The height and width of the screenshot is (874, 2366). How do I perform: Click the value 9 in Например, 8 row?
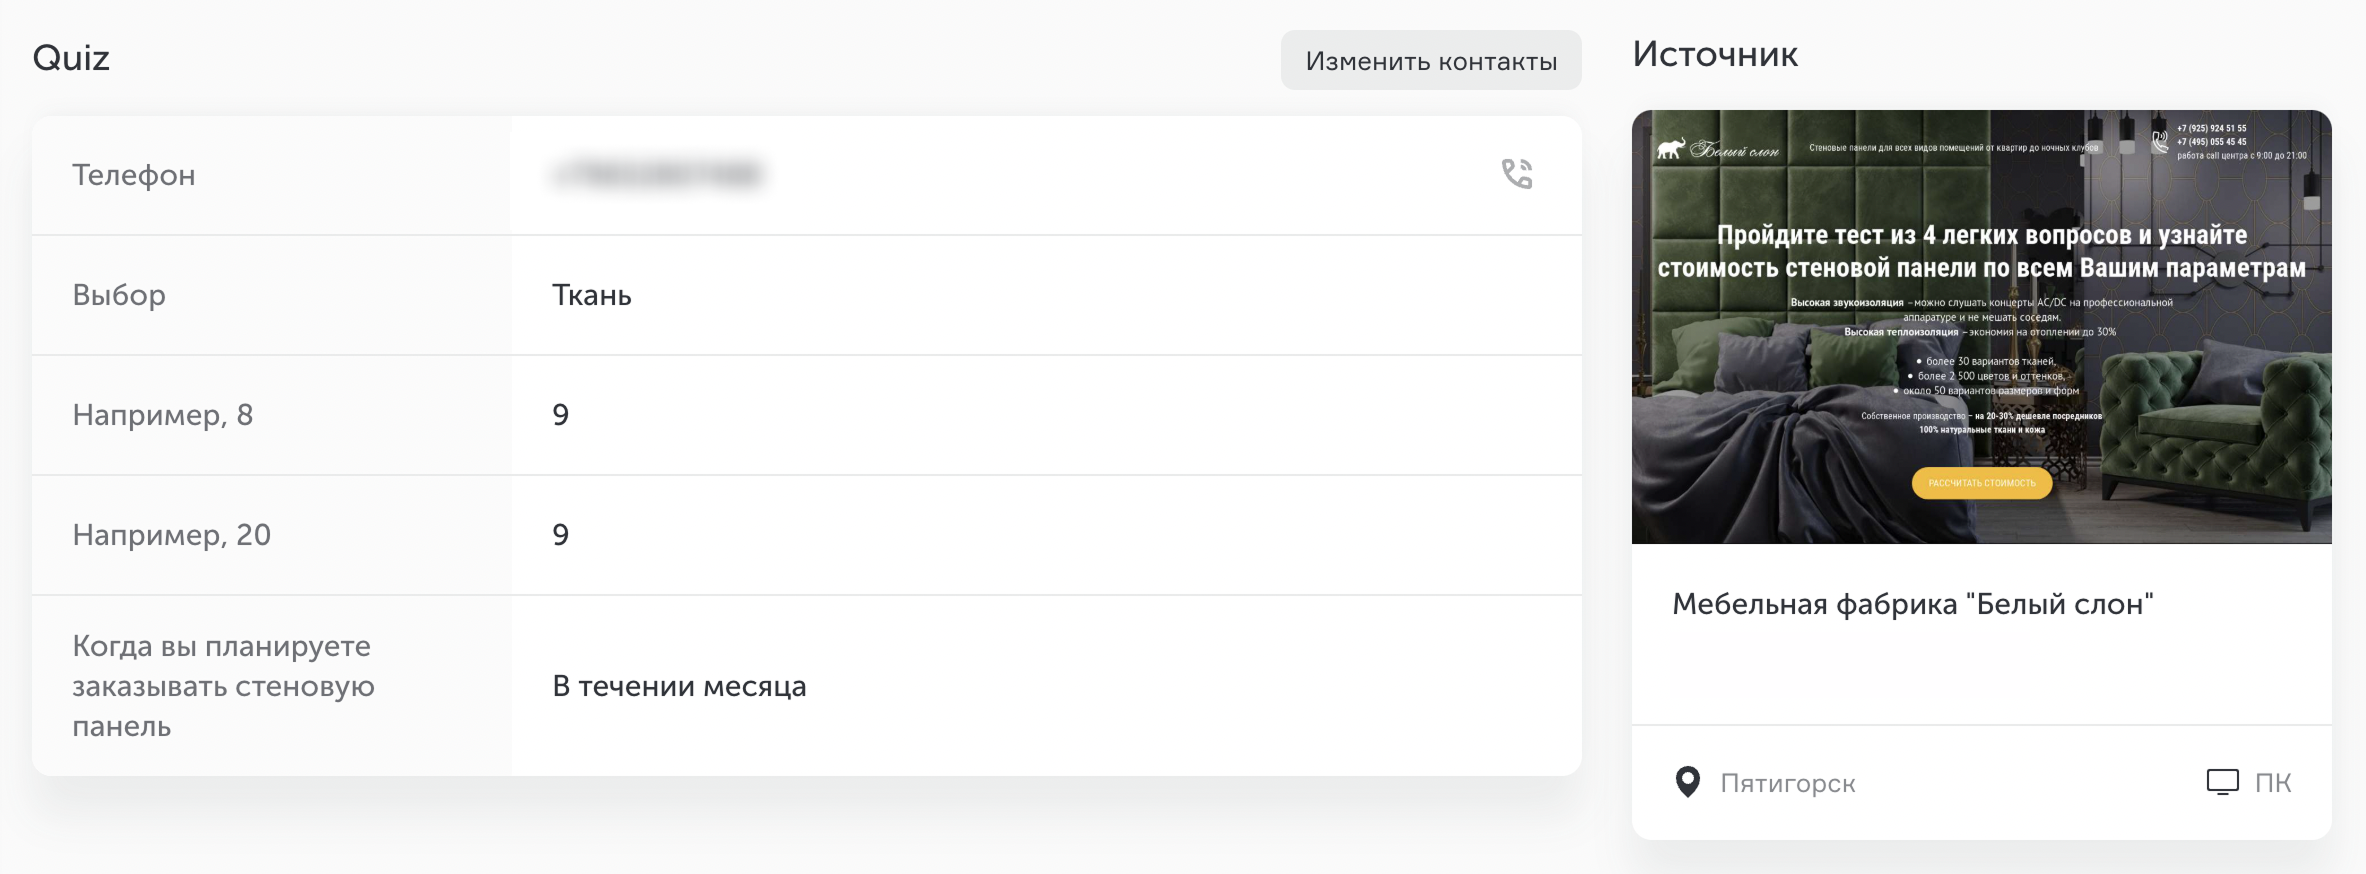pos(561,415)
